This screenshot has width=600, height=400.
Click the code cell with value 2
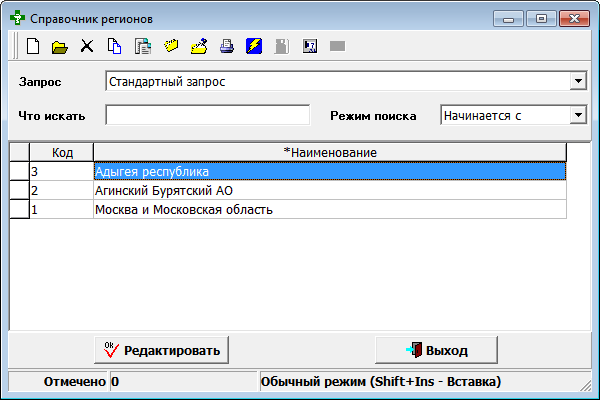tap(62, 191)
